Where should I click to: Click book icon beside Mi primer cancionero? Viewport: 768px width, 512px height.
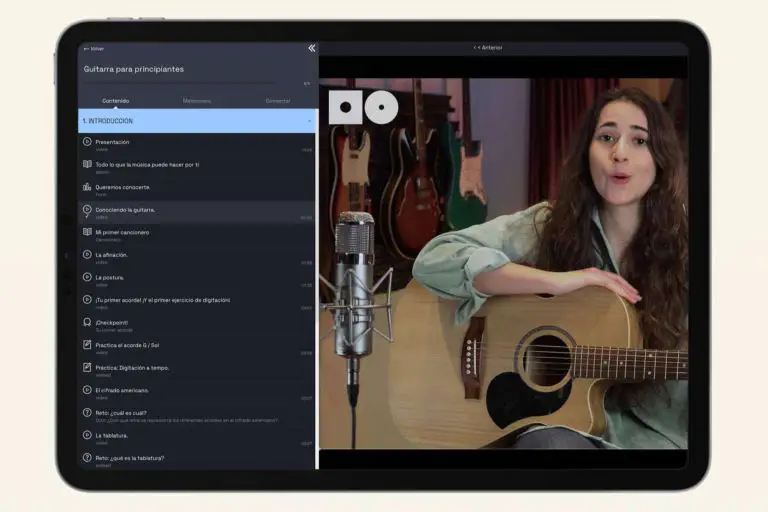click(x=87, y=233)
